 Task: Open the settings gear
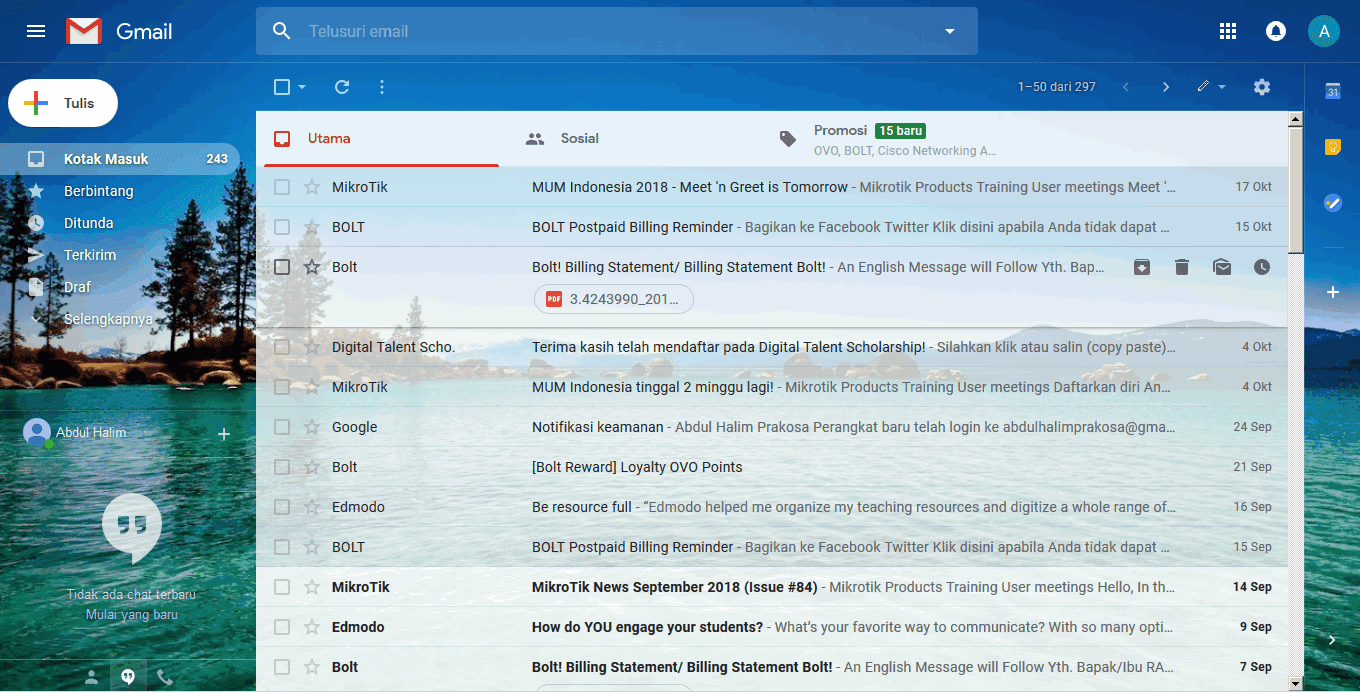point(1262,87)
